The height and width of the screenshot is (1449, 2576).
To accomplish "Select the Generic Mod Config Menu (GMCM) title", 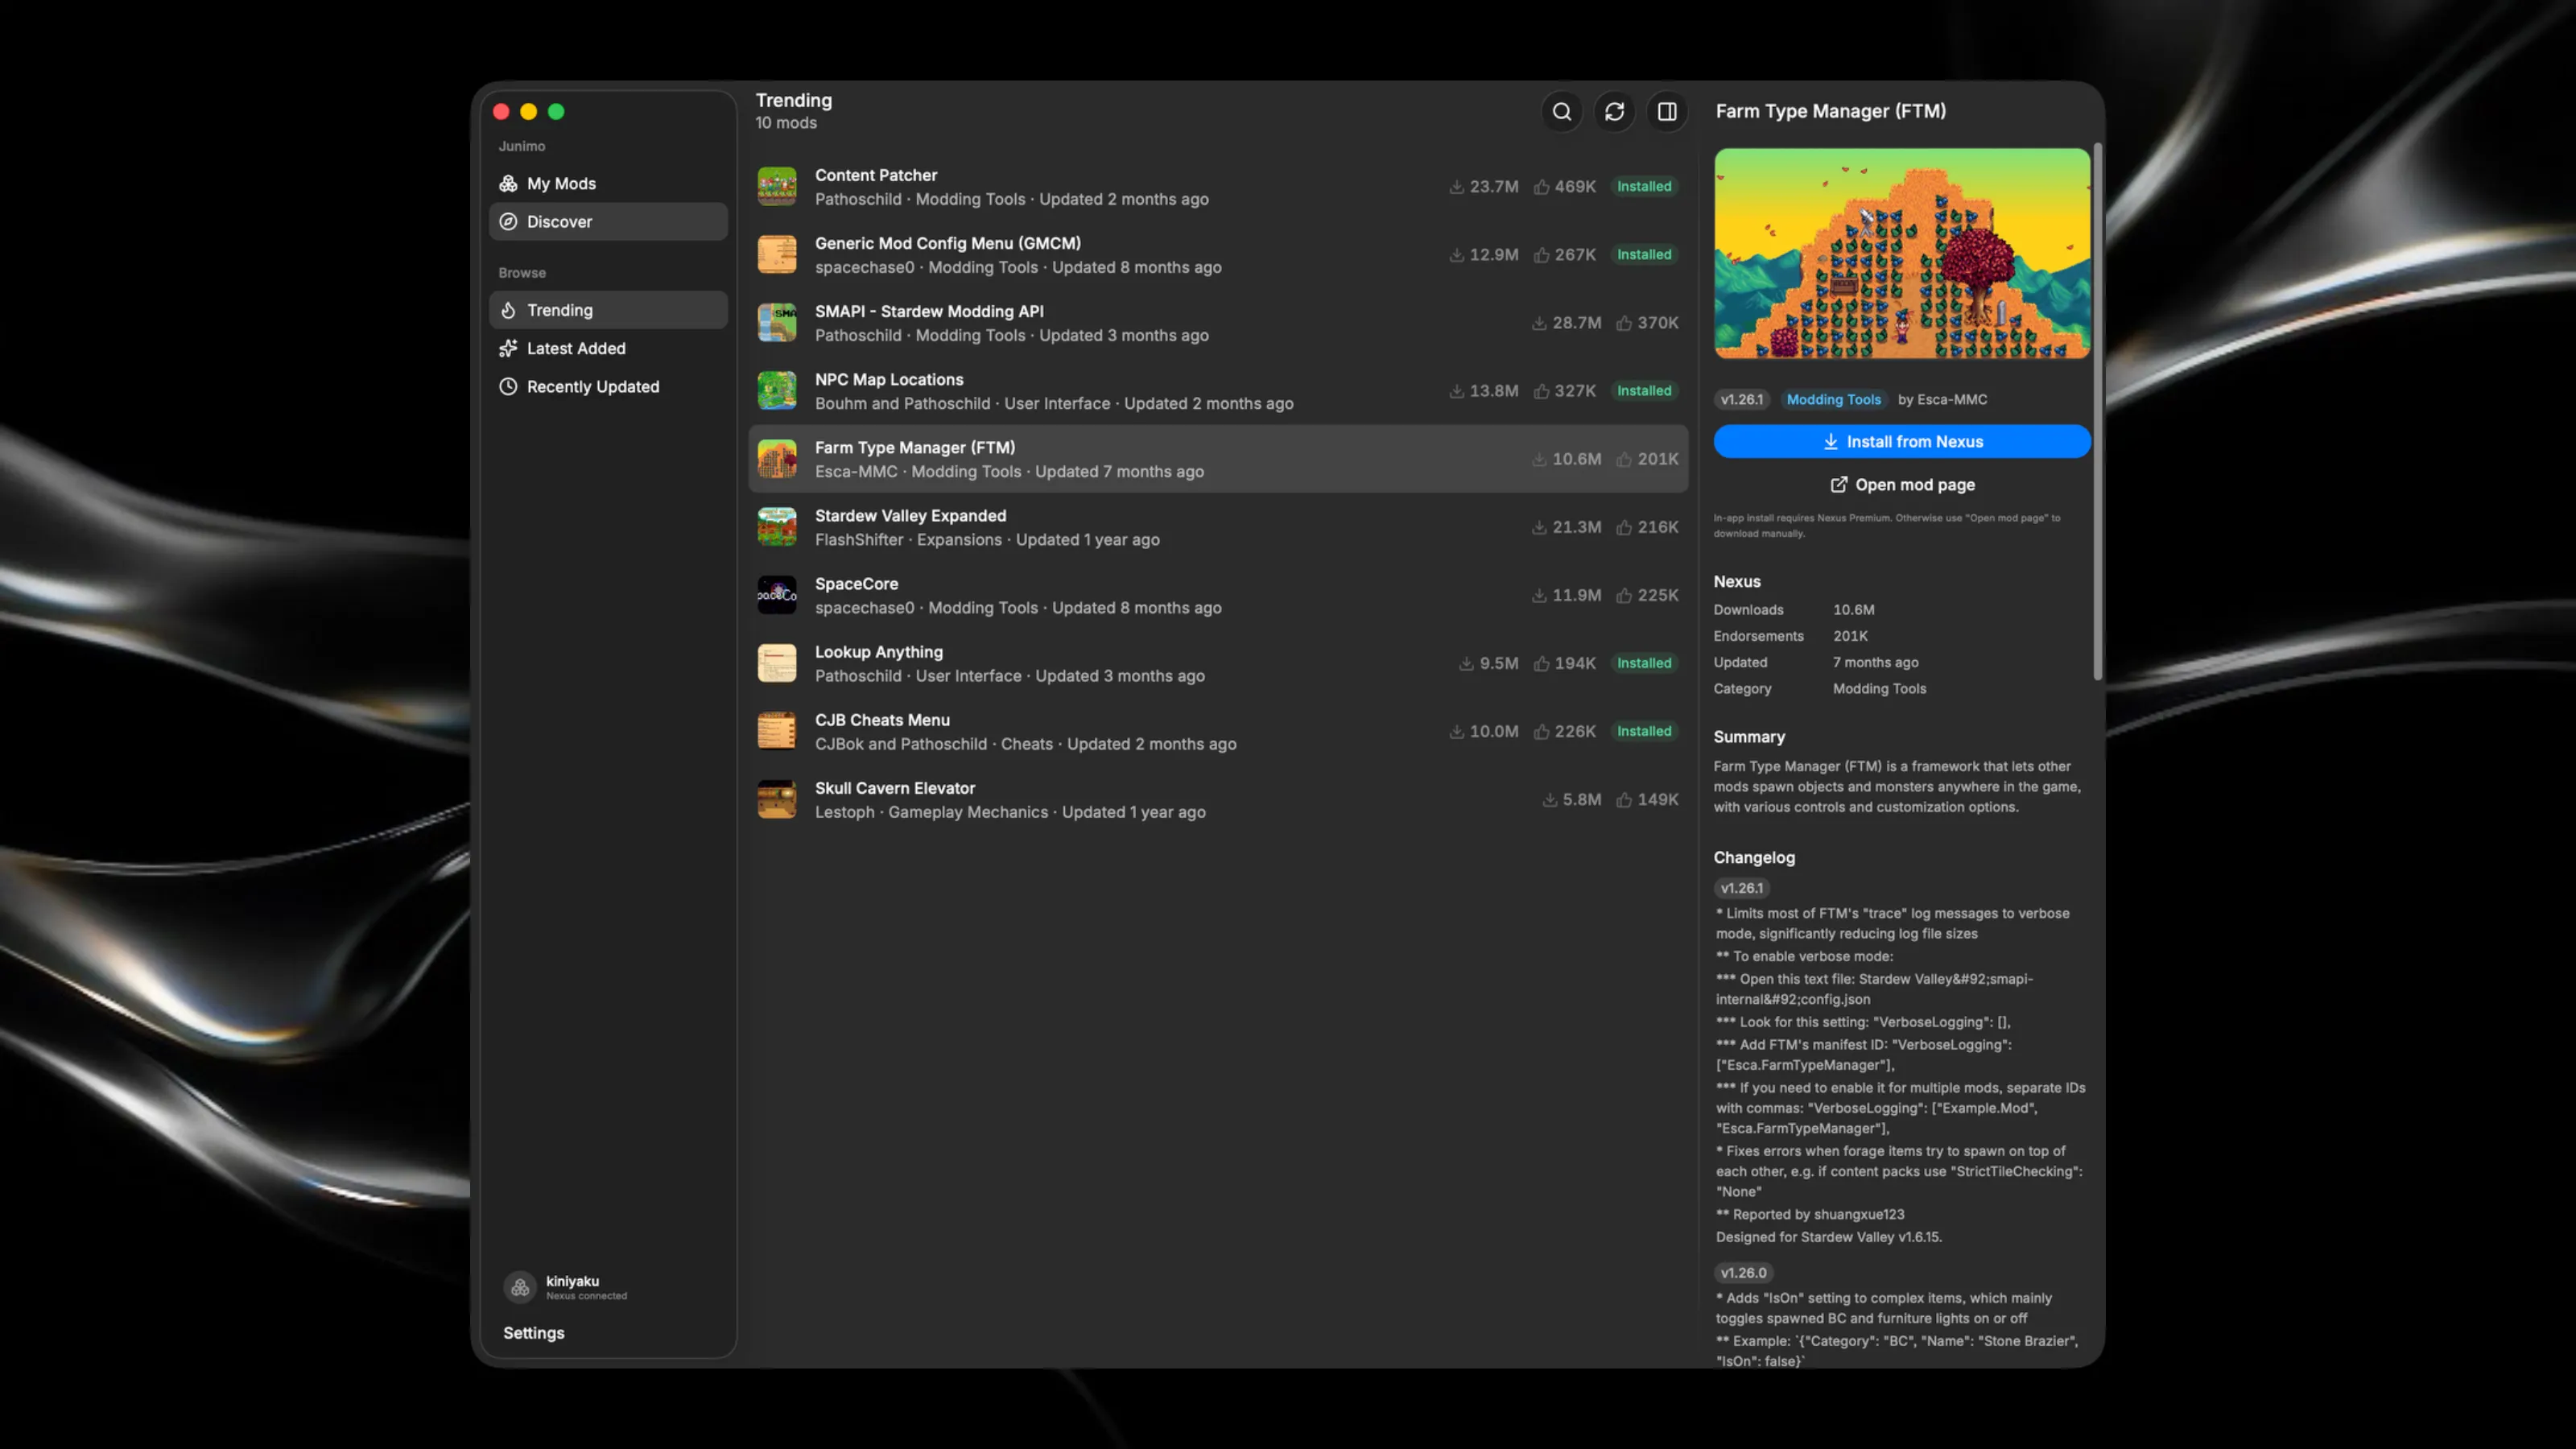I will (948, 243).
